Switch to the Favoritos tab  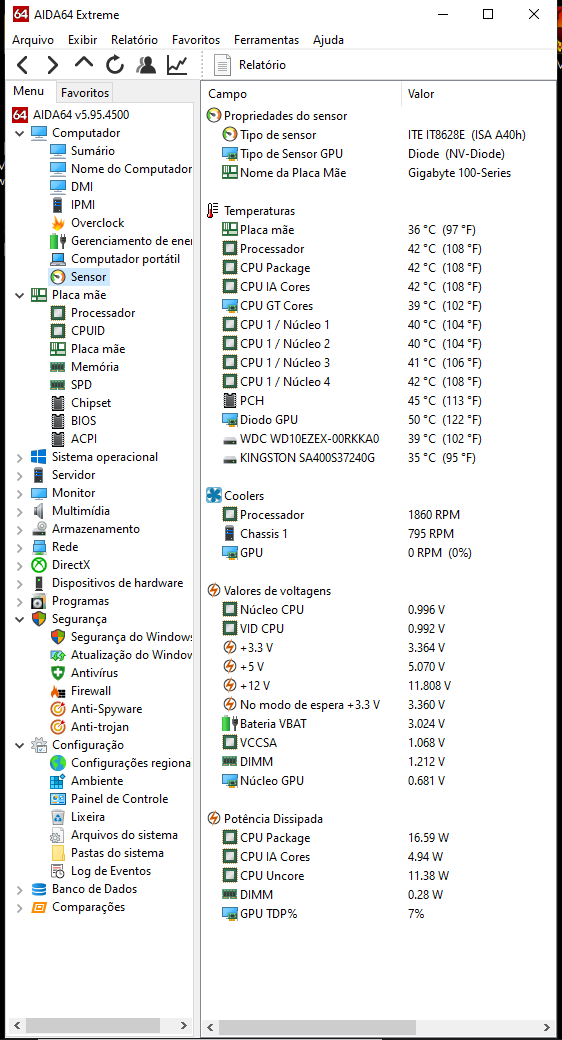click(x=85, y=92)
